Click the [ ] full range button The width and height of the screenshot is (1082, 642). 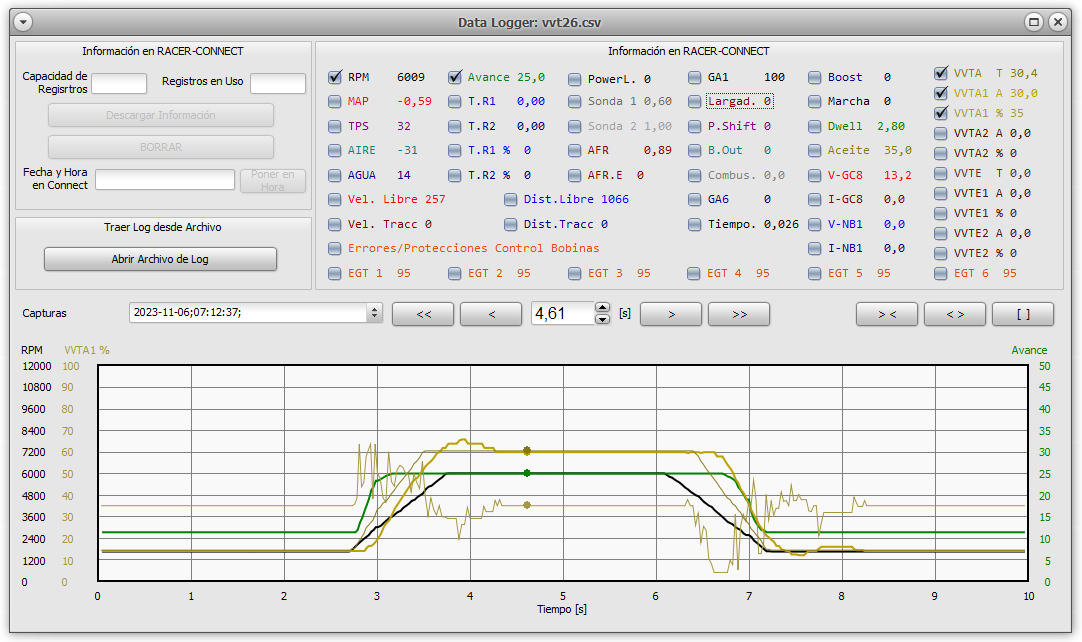point(1023,314)
